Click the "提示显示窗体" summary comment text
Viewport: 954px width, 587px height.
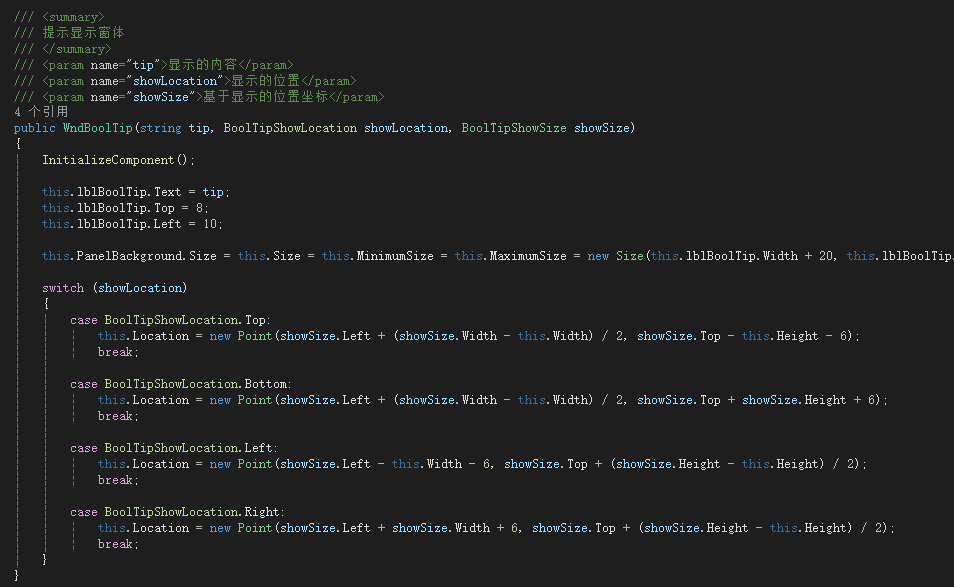click(x=83, y=32)
